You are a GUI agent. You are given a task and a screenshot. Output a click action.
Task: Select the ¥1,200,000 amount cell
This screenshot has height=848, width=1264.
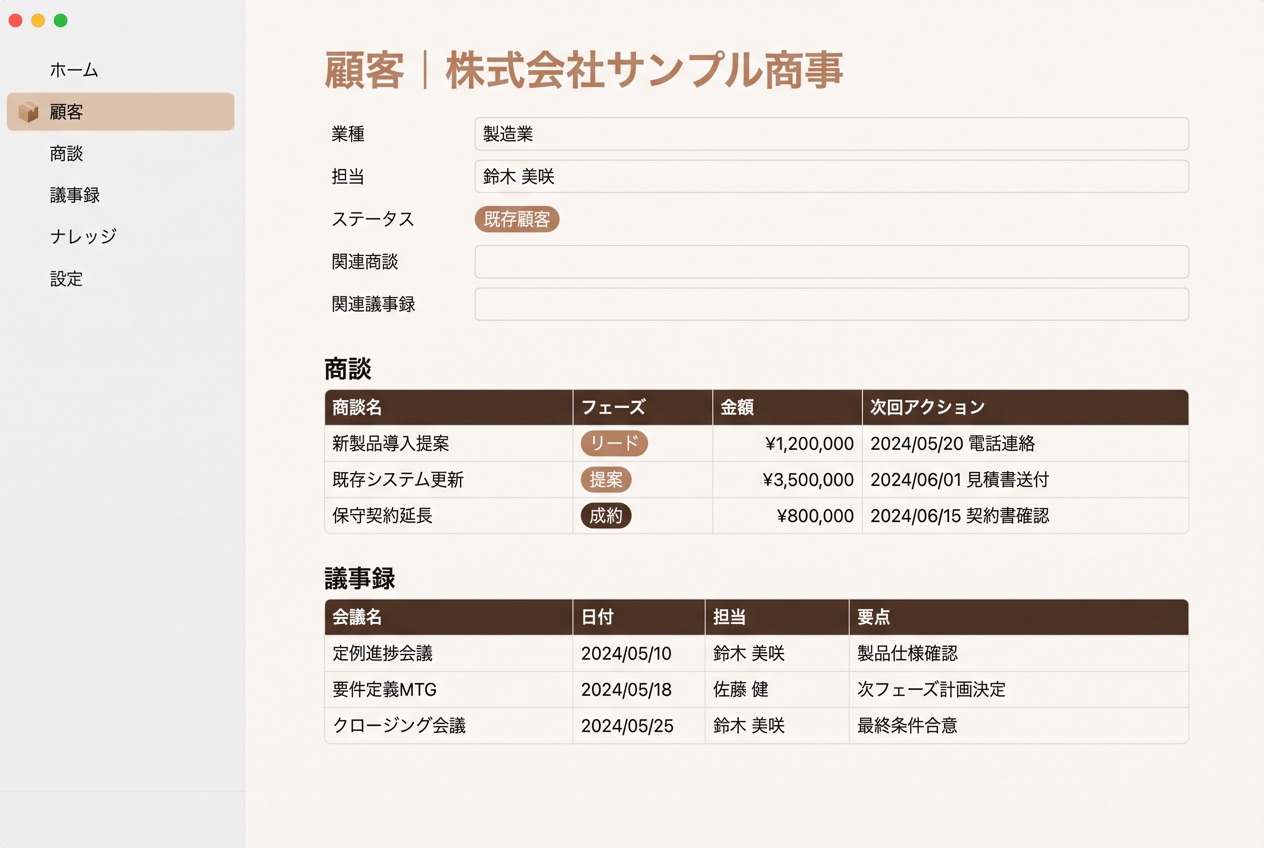pyautogui.click(x=788, y=443)
